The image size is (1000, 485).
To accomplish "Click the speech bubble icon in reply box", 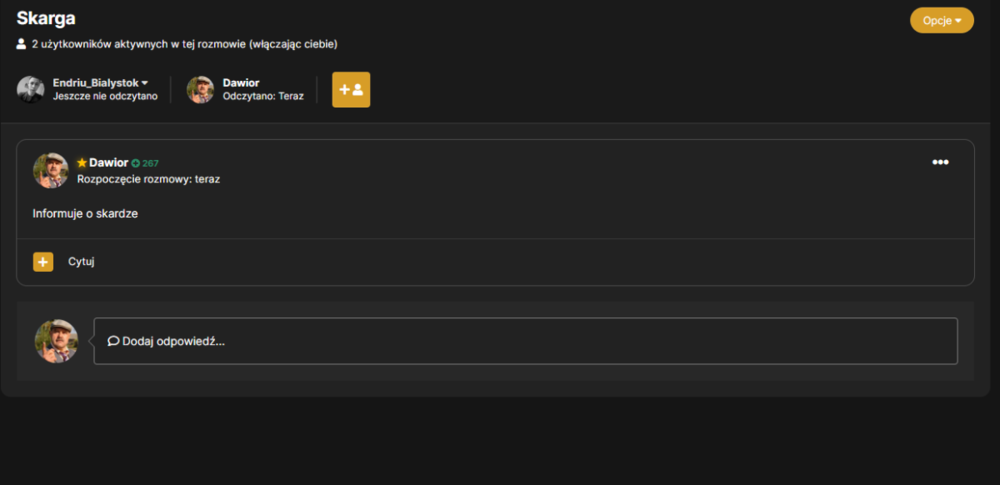I will (x=114, y=341).
